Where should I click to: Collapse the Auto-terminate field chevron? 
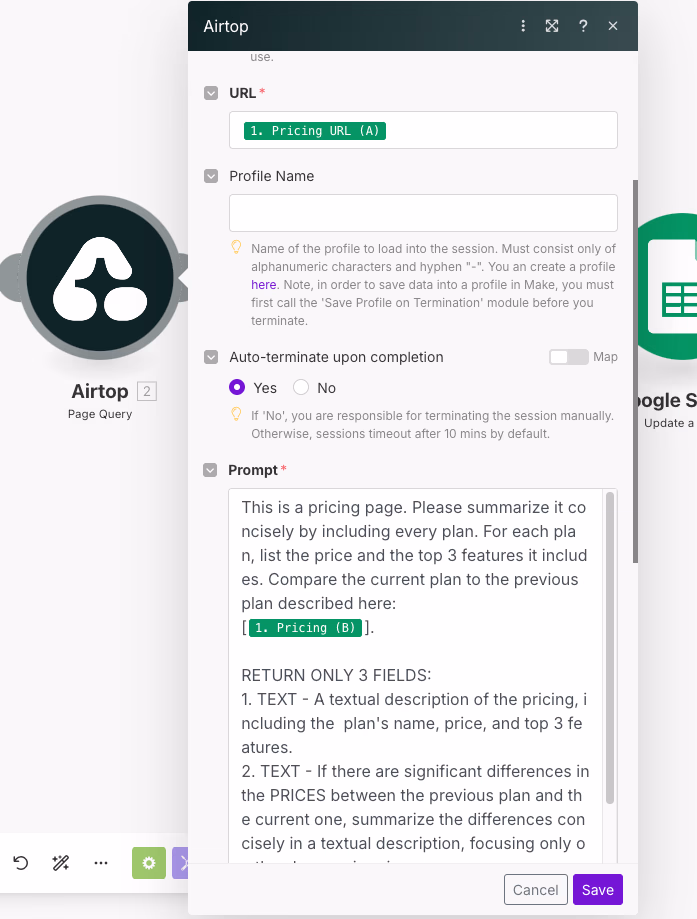click(x=211, y=357)
